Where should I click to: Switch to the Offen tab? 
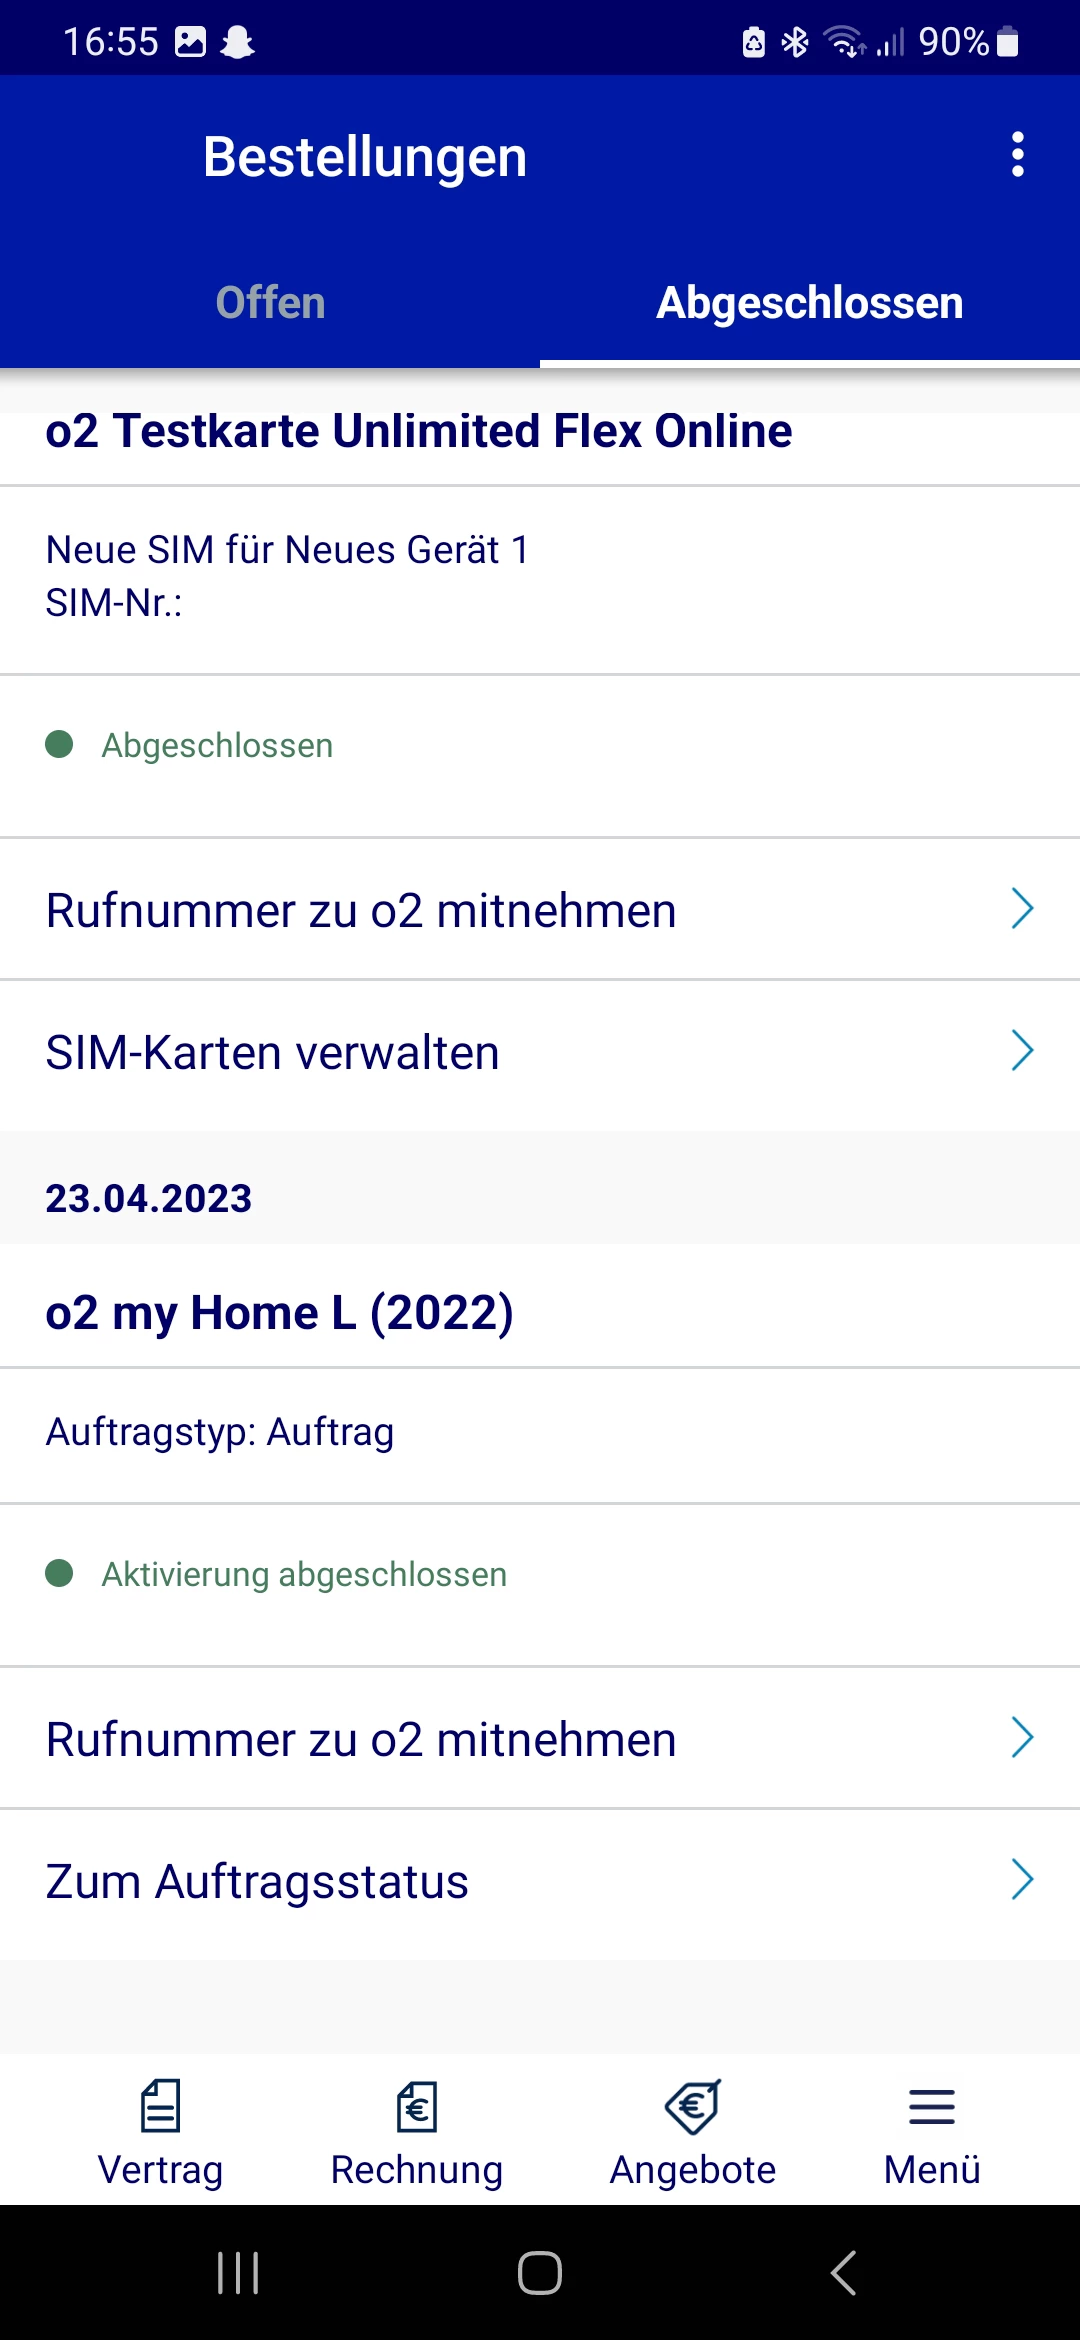coord(270,303)
